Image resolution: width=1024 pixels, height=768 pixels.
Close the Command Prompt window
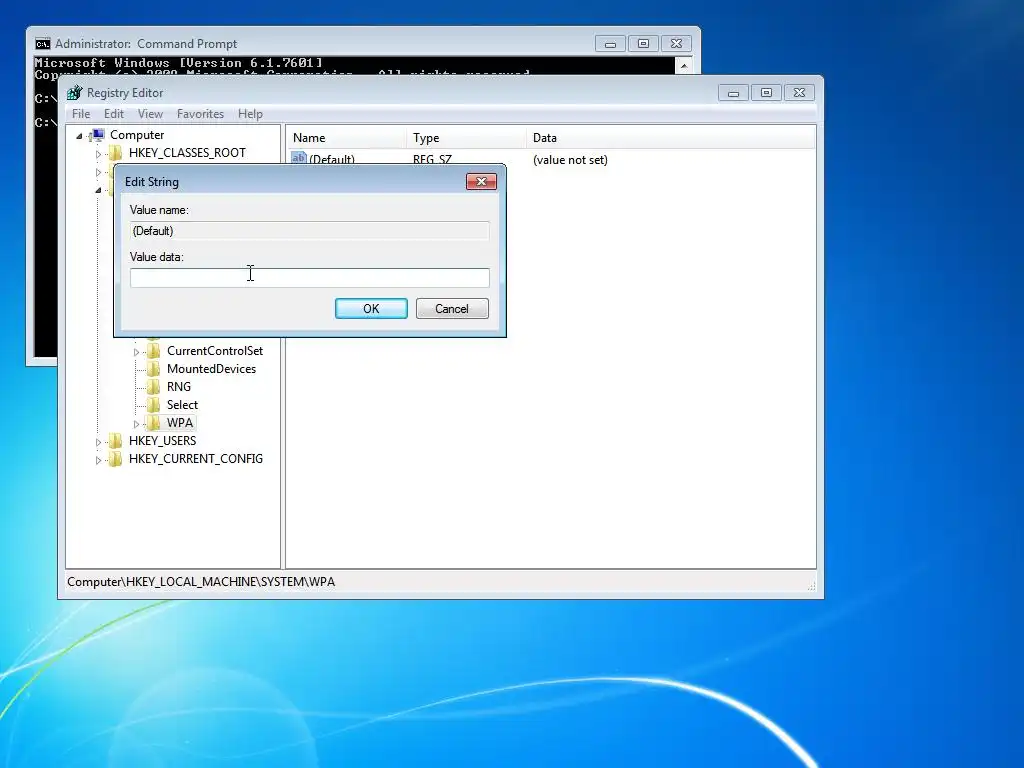(677, 44)
